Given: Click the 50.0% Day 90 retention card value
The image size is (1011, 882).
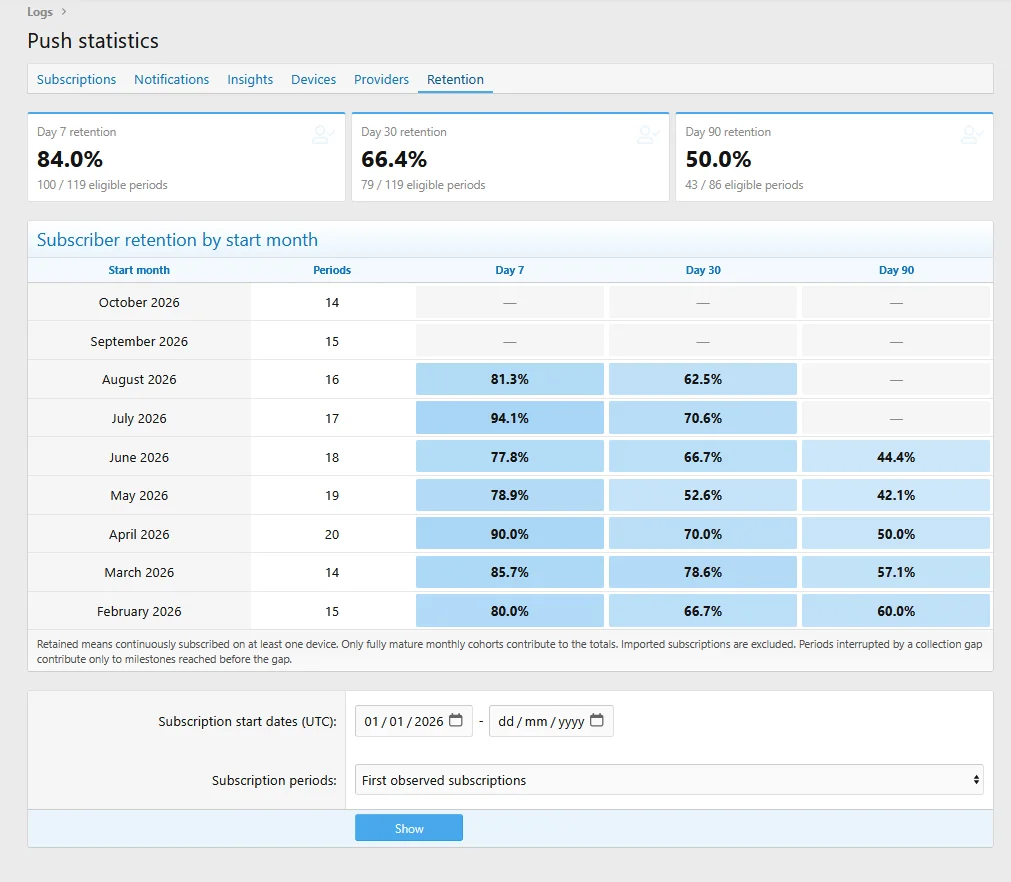Looking at the screenshot, I should 718,159.
